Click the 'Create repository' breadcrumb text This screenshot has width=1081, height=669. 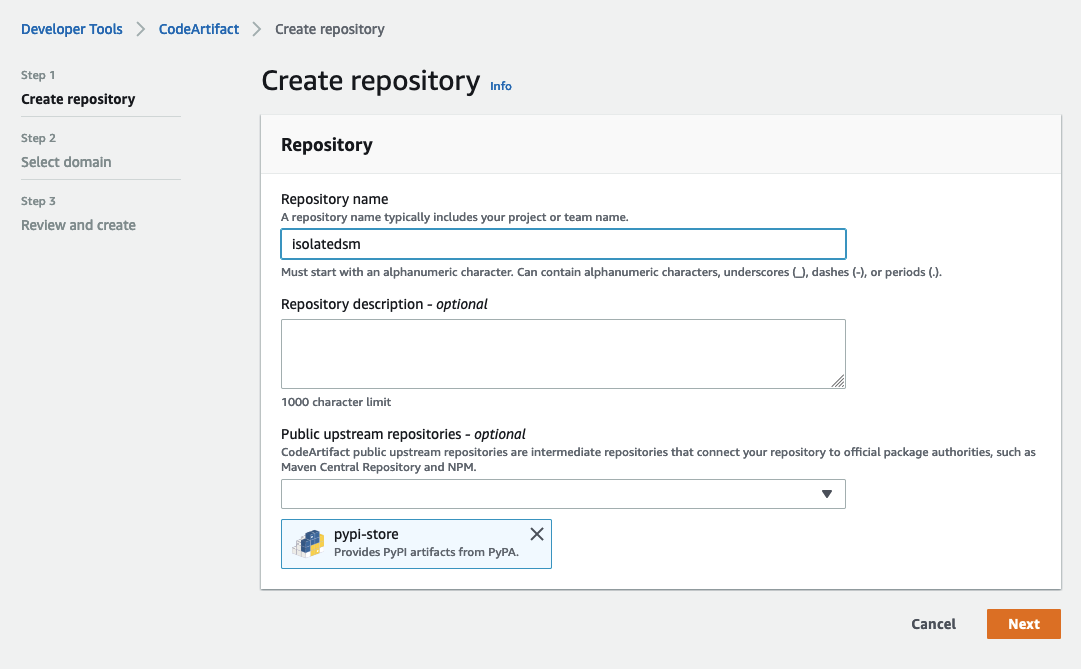[330, 29]
